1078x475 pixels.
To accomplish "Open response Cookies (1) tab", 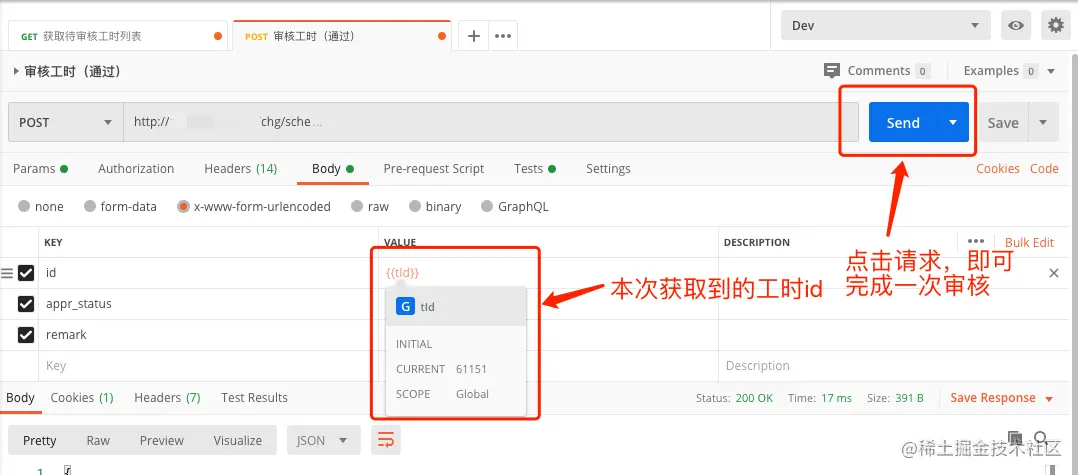I will [x=82, y=397].
